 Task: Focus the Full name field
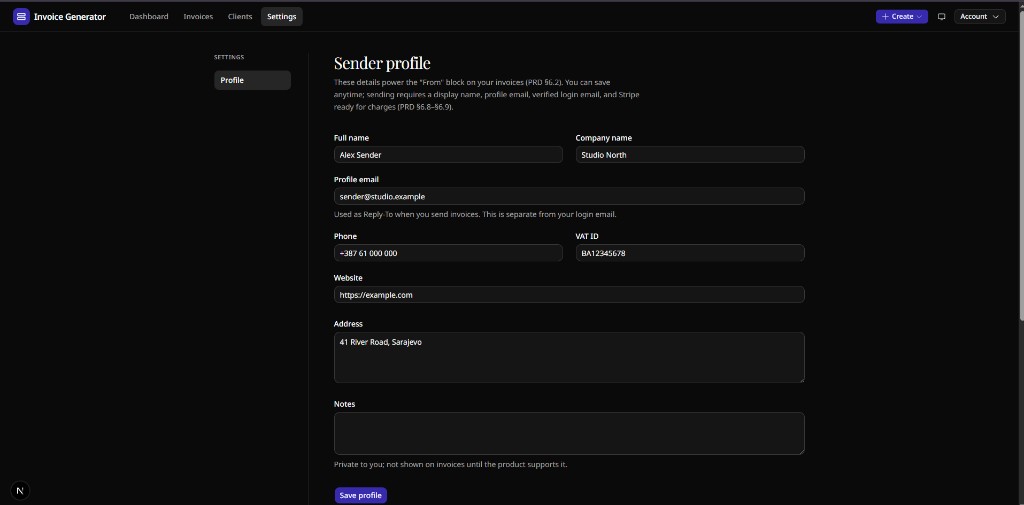pyautogui.click(x=448, y=155)
